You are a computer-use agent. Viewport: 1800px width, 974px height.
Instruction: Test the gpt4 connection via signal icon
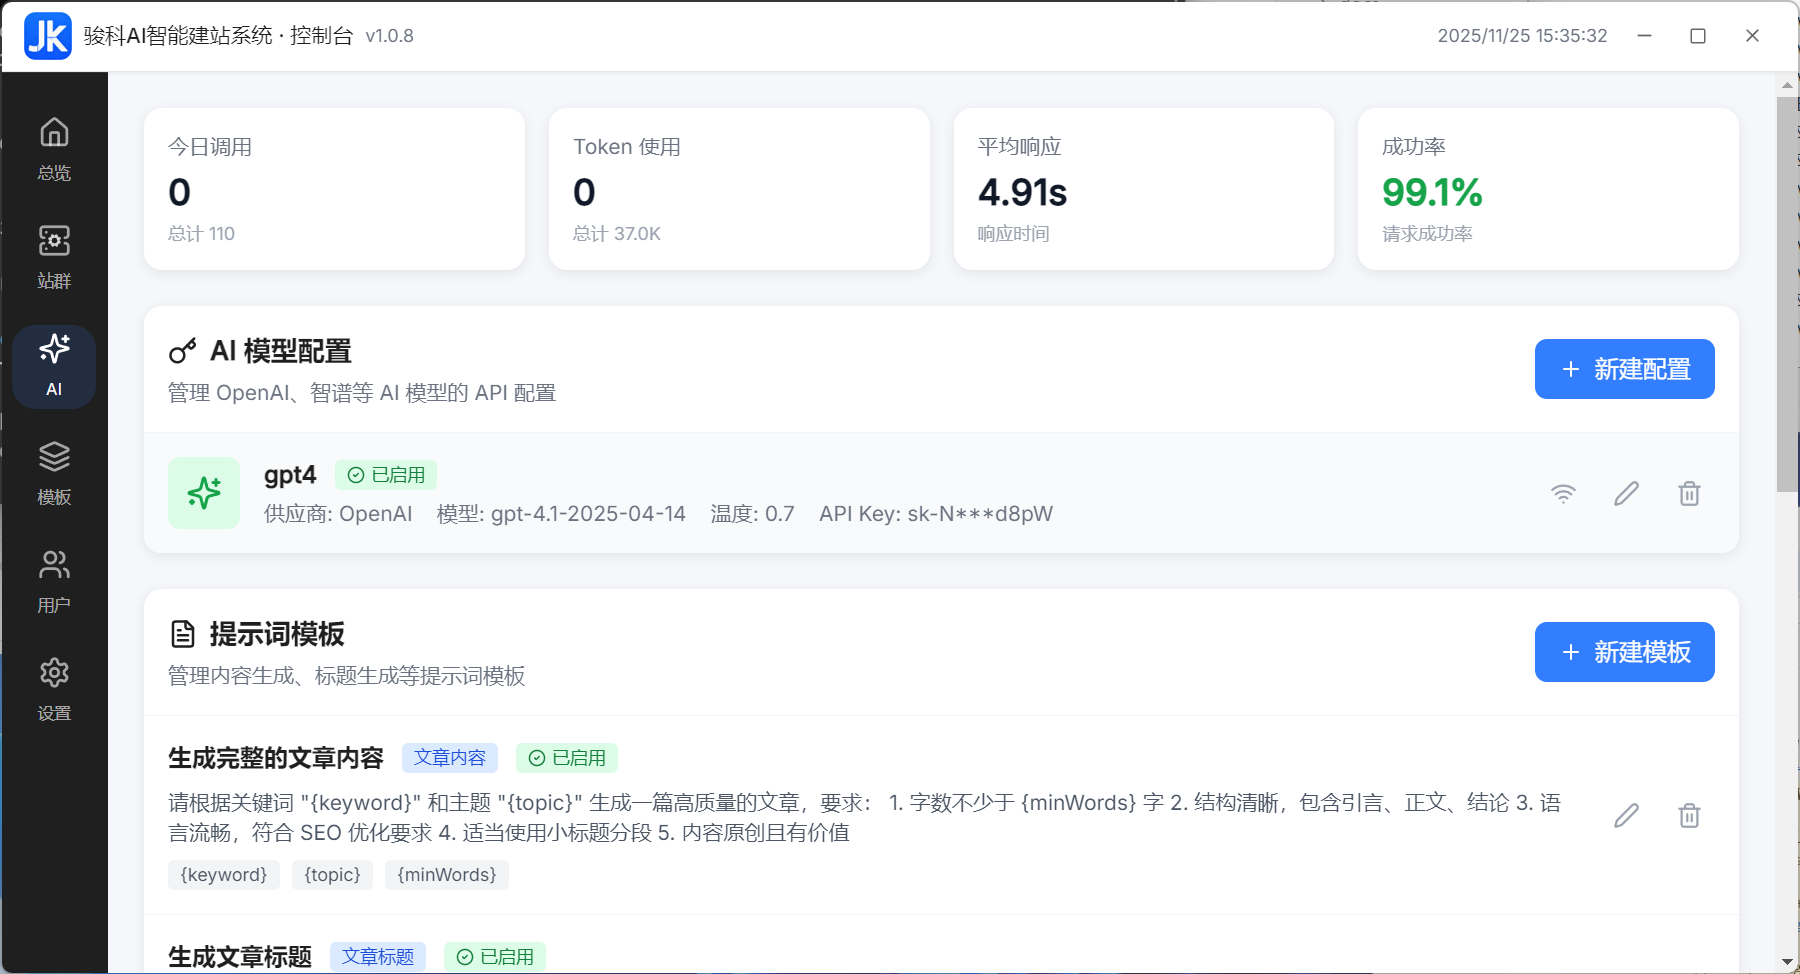pyautogui.click(x=1563, y=493)
